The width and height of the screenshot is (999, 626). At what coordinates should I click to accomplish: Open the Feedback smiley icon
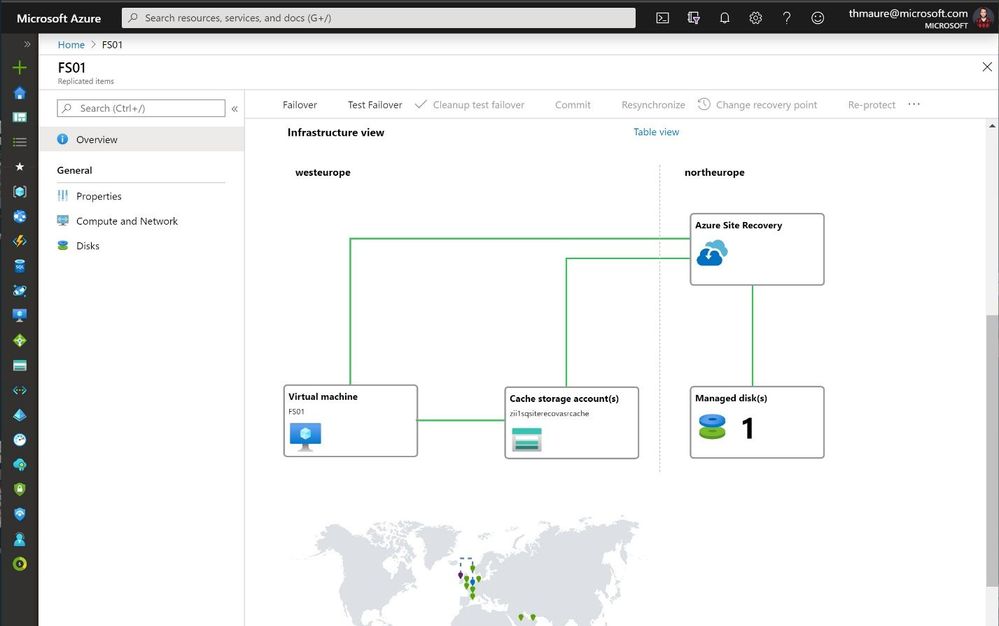tap(817, 18)
